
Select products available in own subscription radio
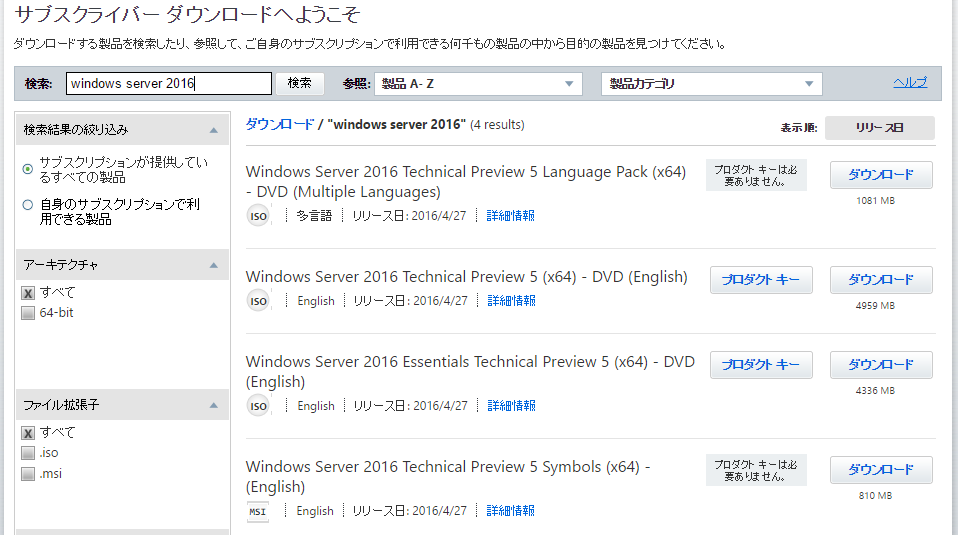[28, 205]
